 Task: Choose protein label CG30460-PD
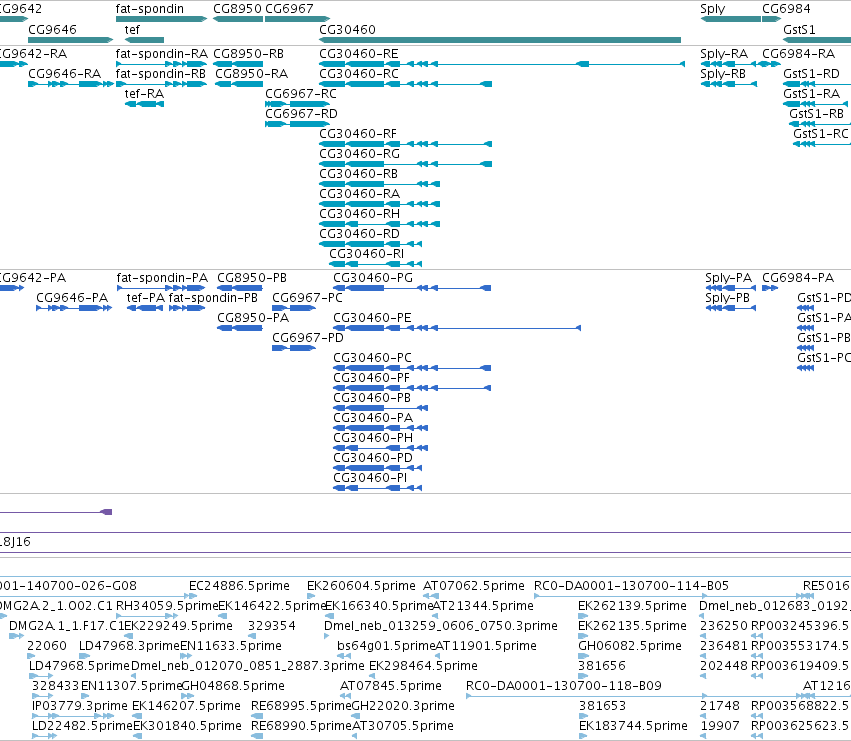(x=373, y=458)
